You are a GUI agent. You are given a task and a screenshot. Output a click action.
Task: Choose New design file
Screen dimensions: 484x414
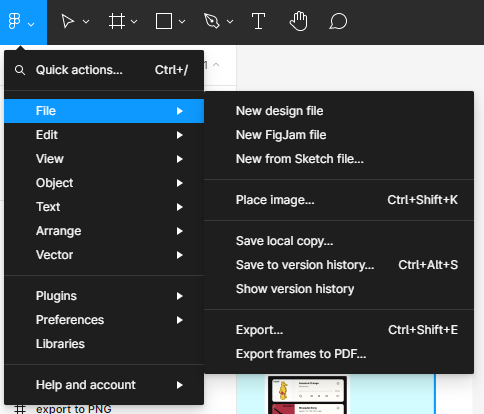pos(339,111)
